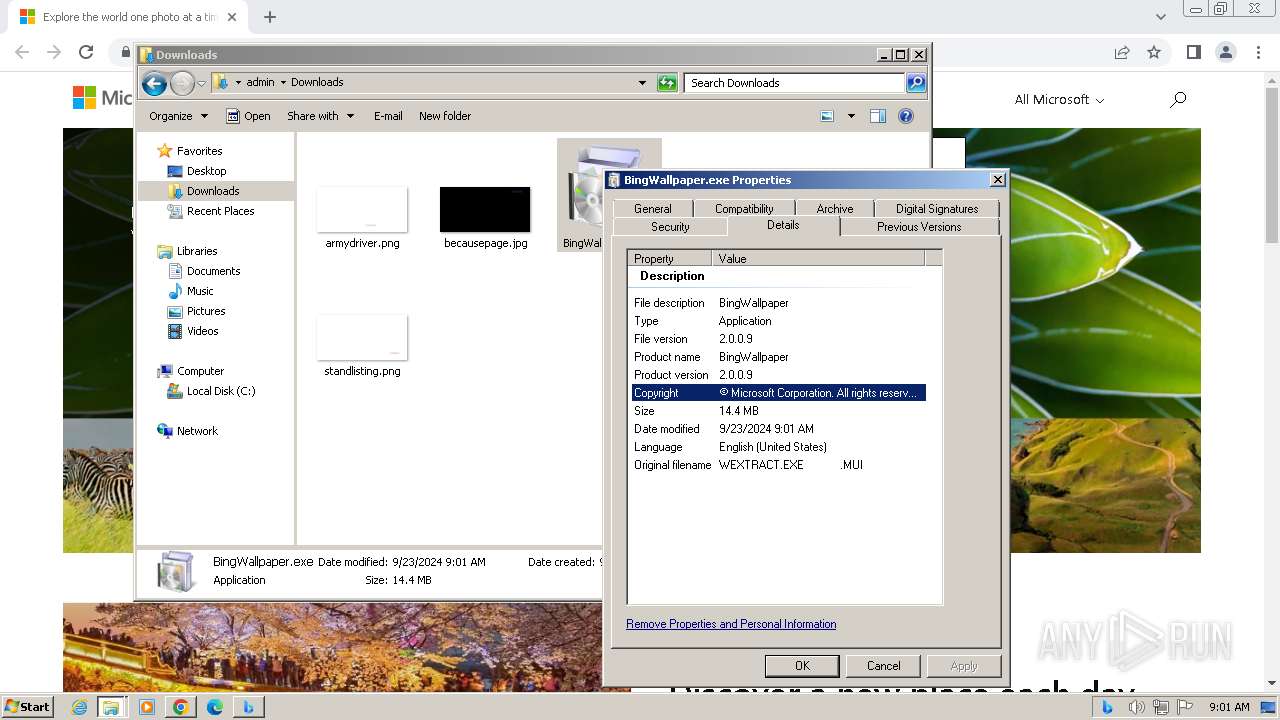Click Explorer's back navigation arrow
The width and height of the screenshot is (1280, 720).
click(x=154, y=84)
